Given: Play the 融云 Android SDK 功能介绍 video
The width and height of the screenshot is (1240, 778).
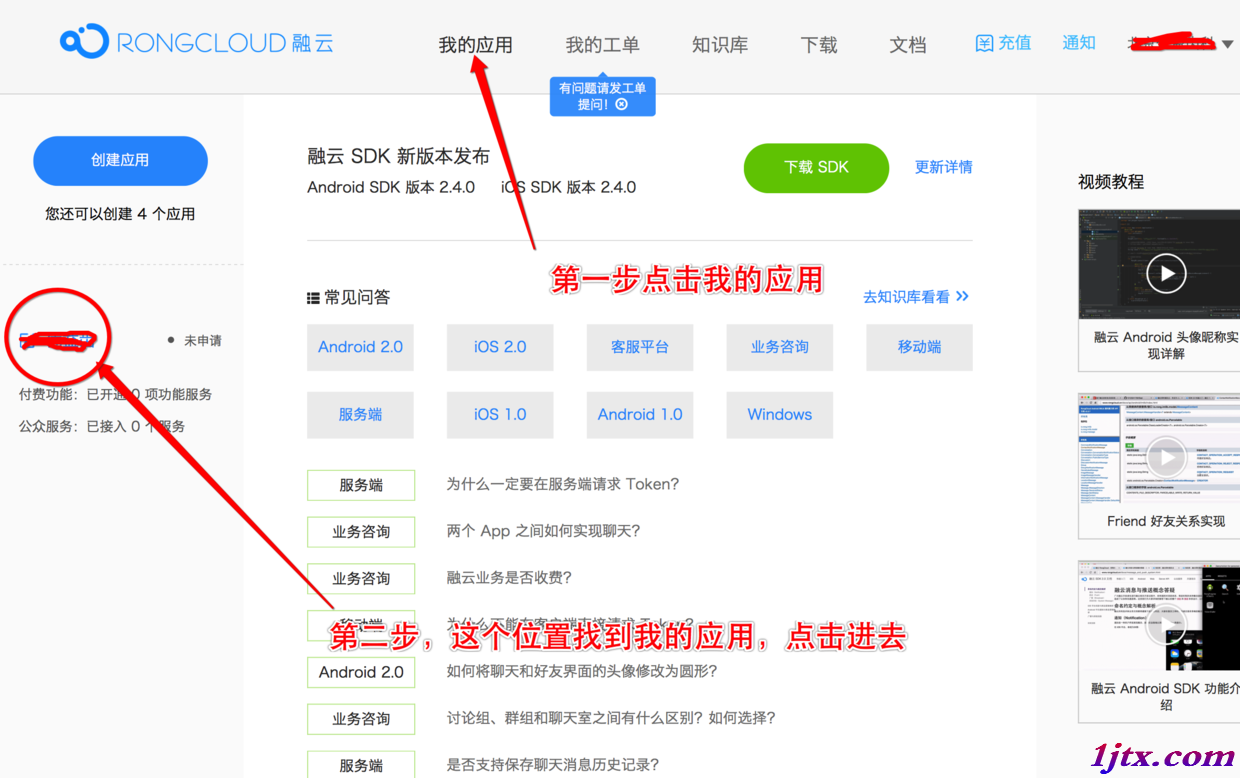Looking at the screenshot, I should [x=1165, y=624].
